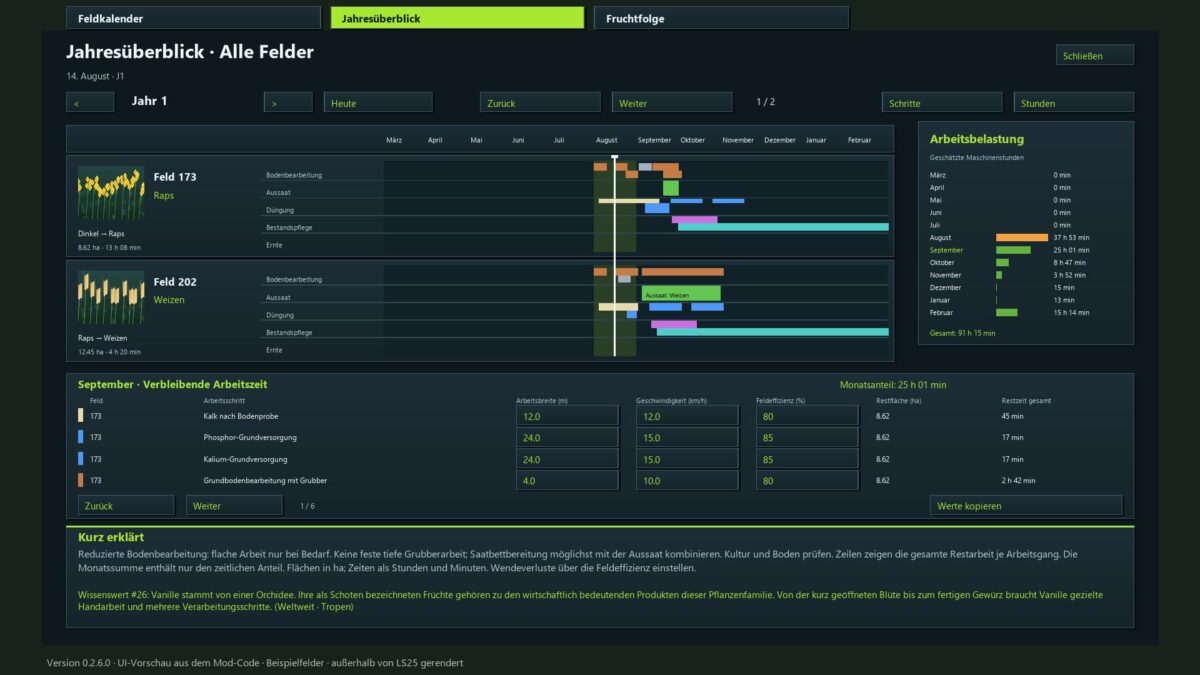Click the green September workload bar
Screen dimensions: 1200x675
1013,250
